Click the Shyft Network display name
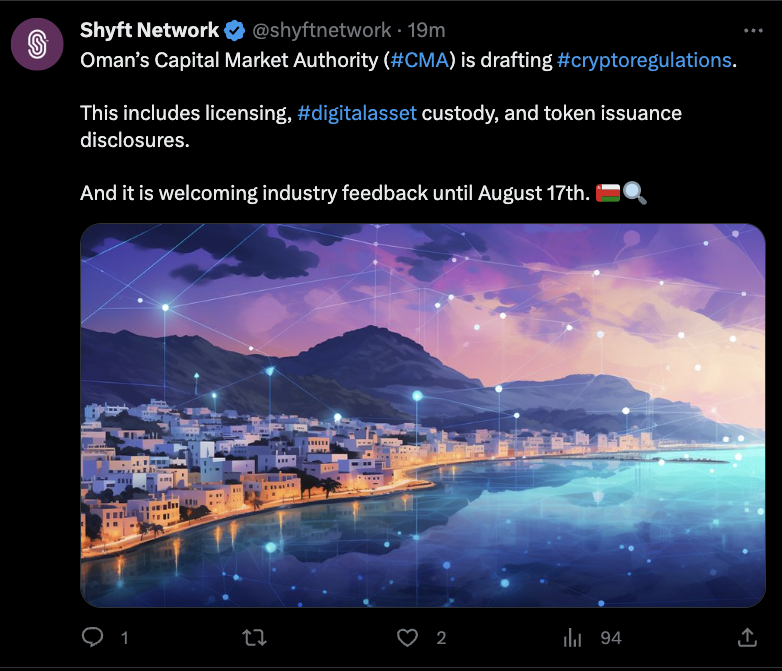Image resolution: width=782 pixels, height=671 pixels. point(149,30)
